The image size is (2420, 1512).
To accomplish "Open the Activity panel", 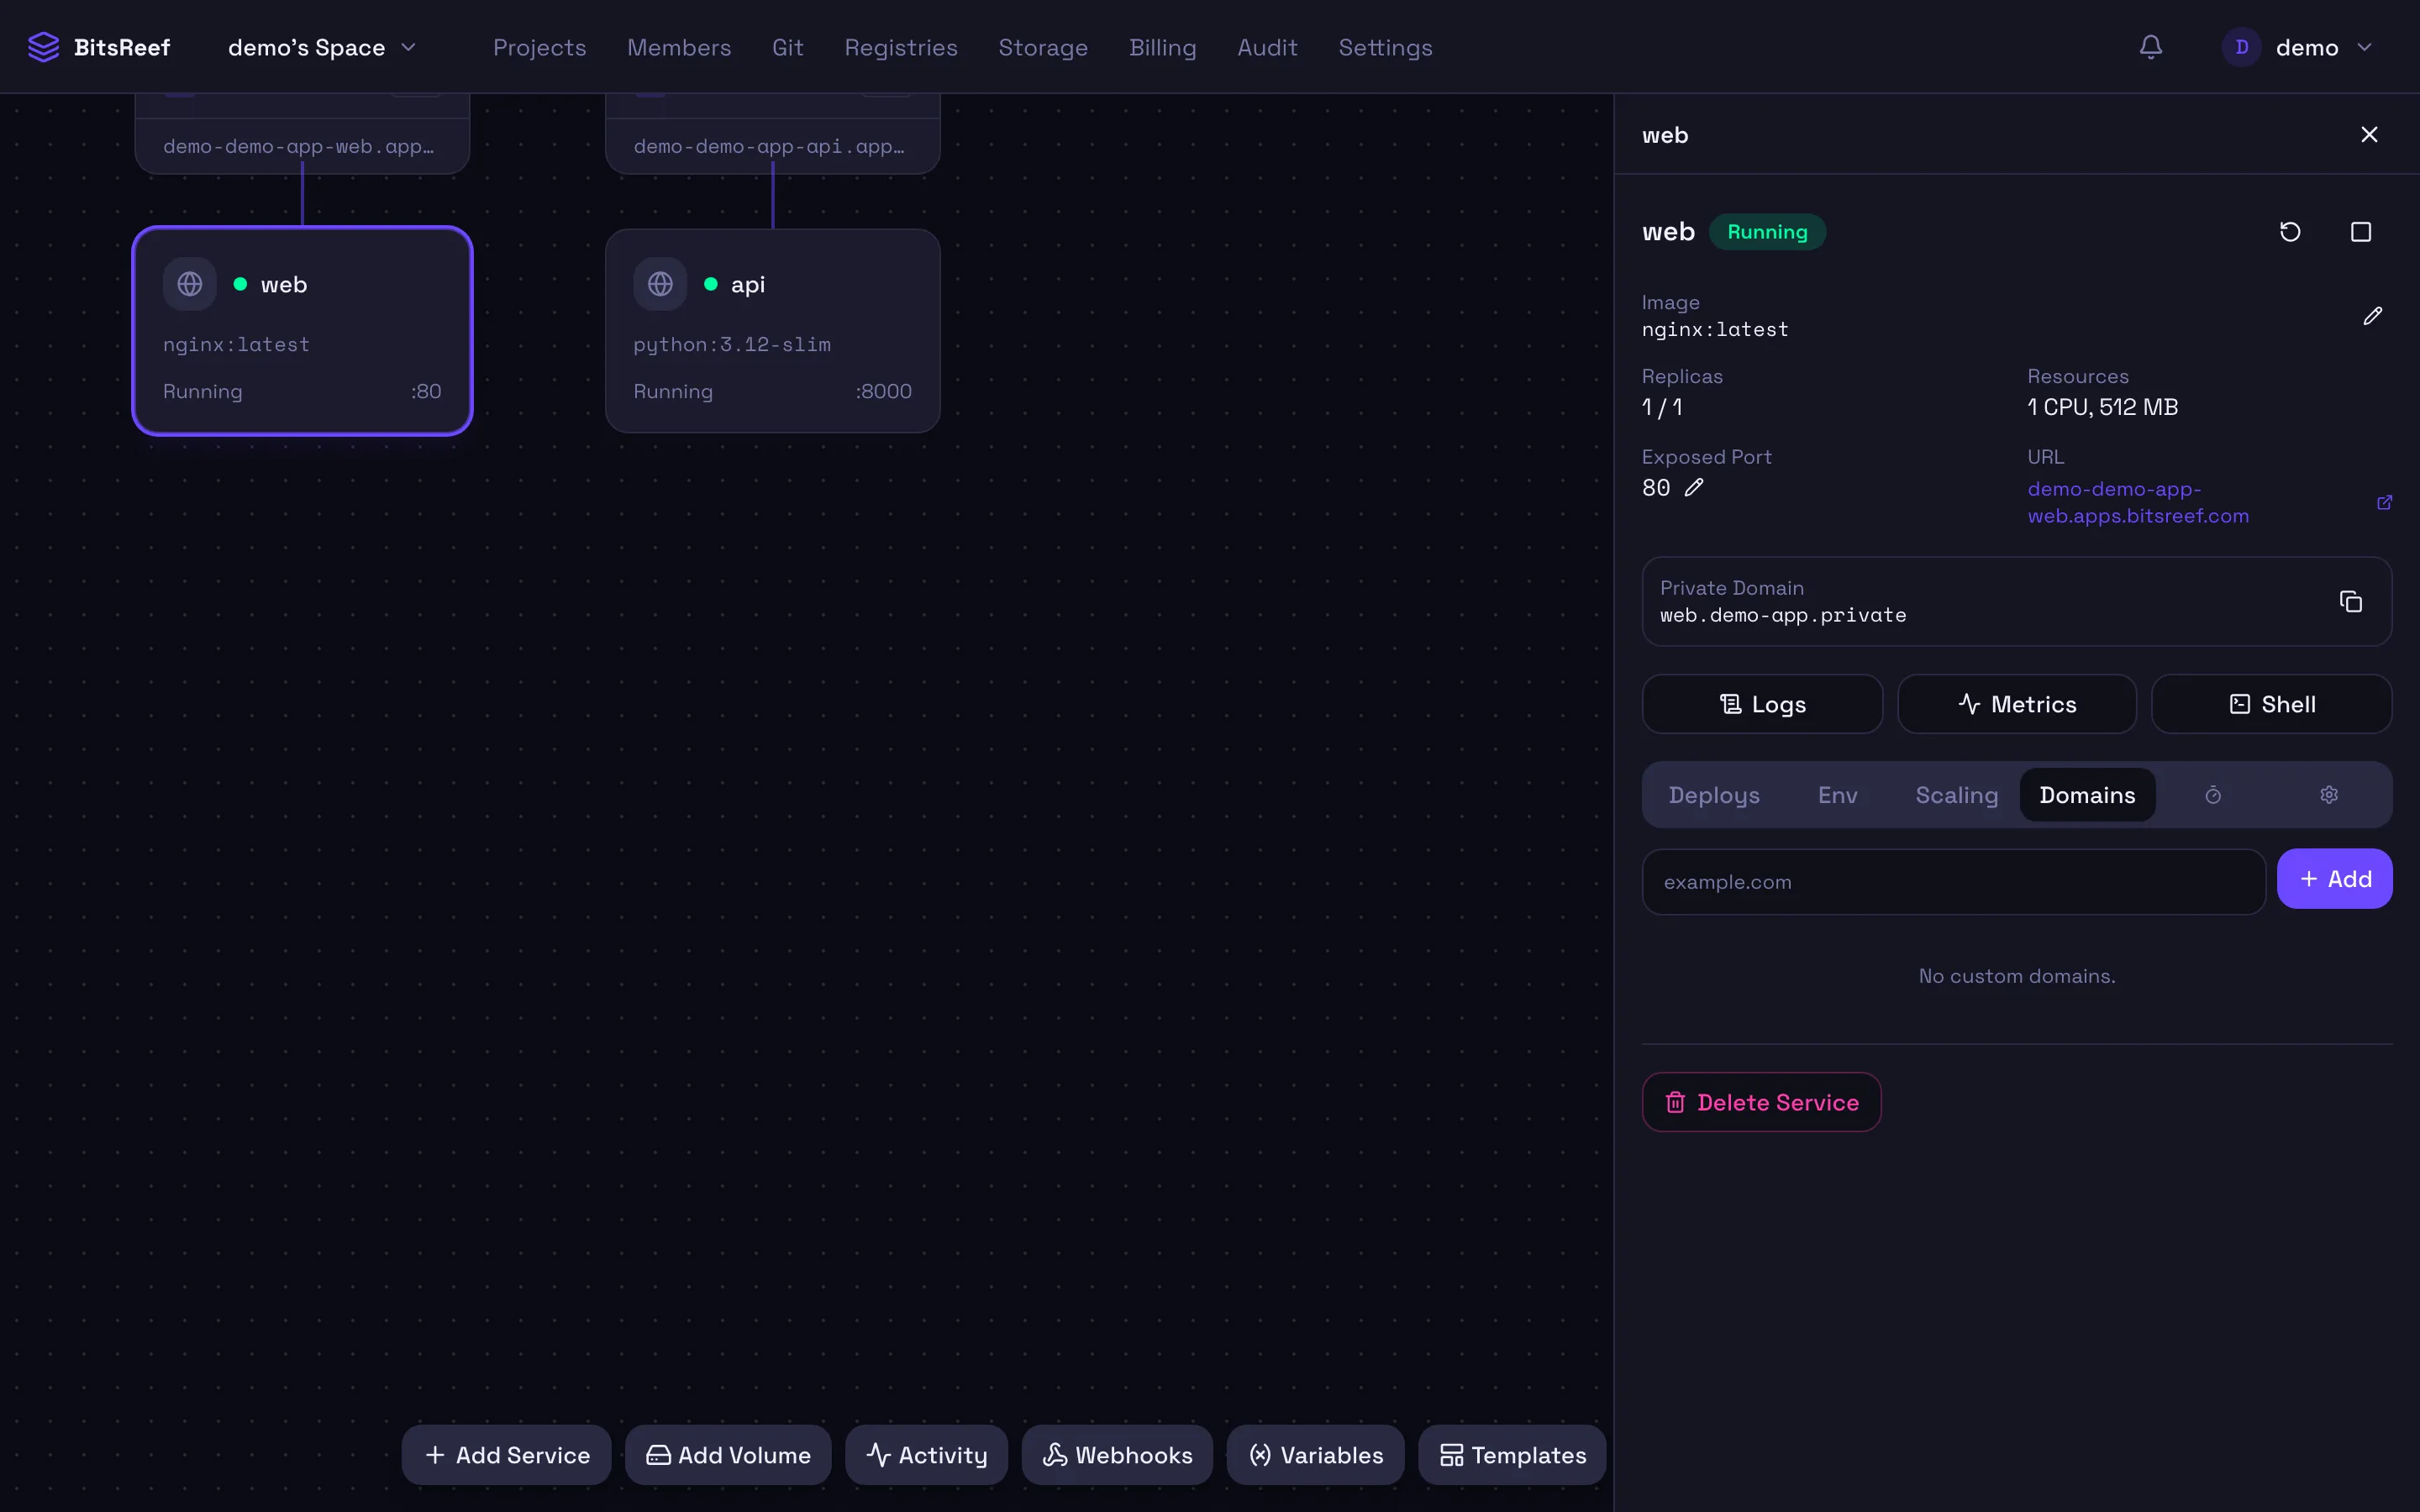I will point(926,1455).
